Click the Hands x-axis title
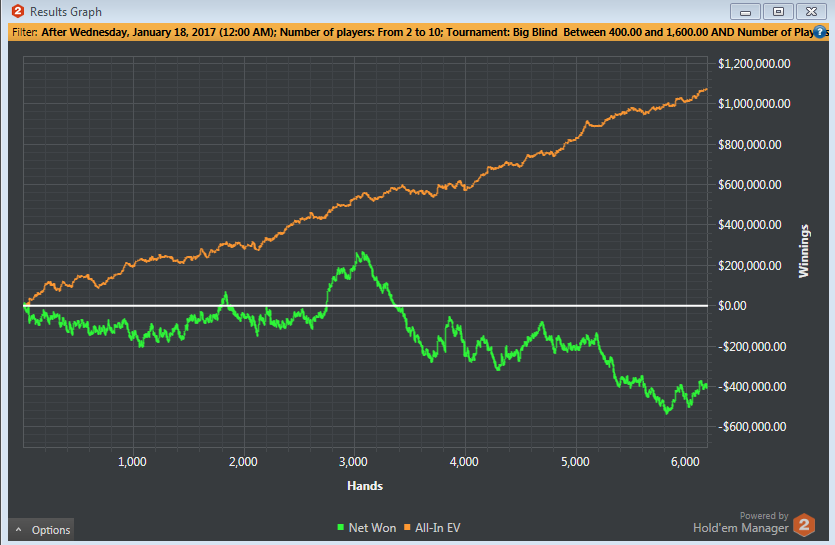 (365, 486)
